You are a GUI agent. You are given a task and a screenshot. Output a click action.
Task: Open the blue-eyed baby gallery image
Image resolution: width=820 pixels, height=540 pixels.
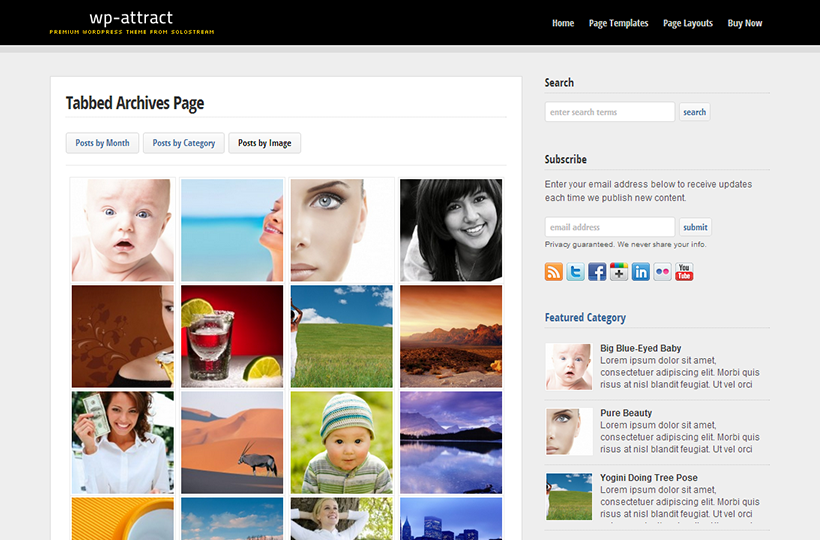click(x=123, y=230)
